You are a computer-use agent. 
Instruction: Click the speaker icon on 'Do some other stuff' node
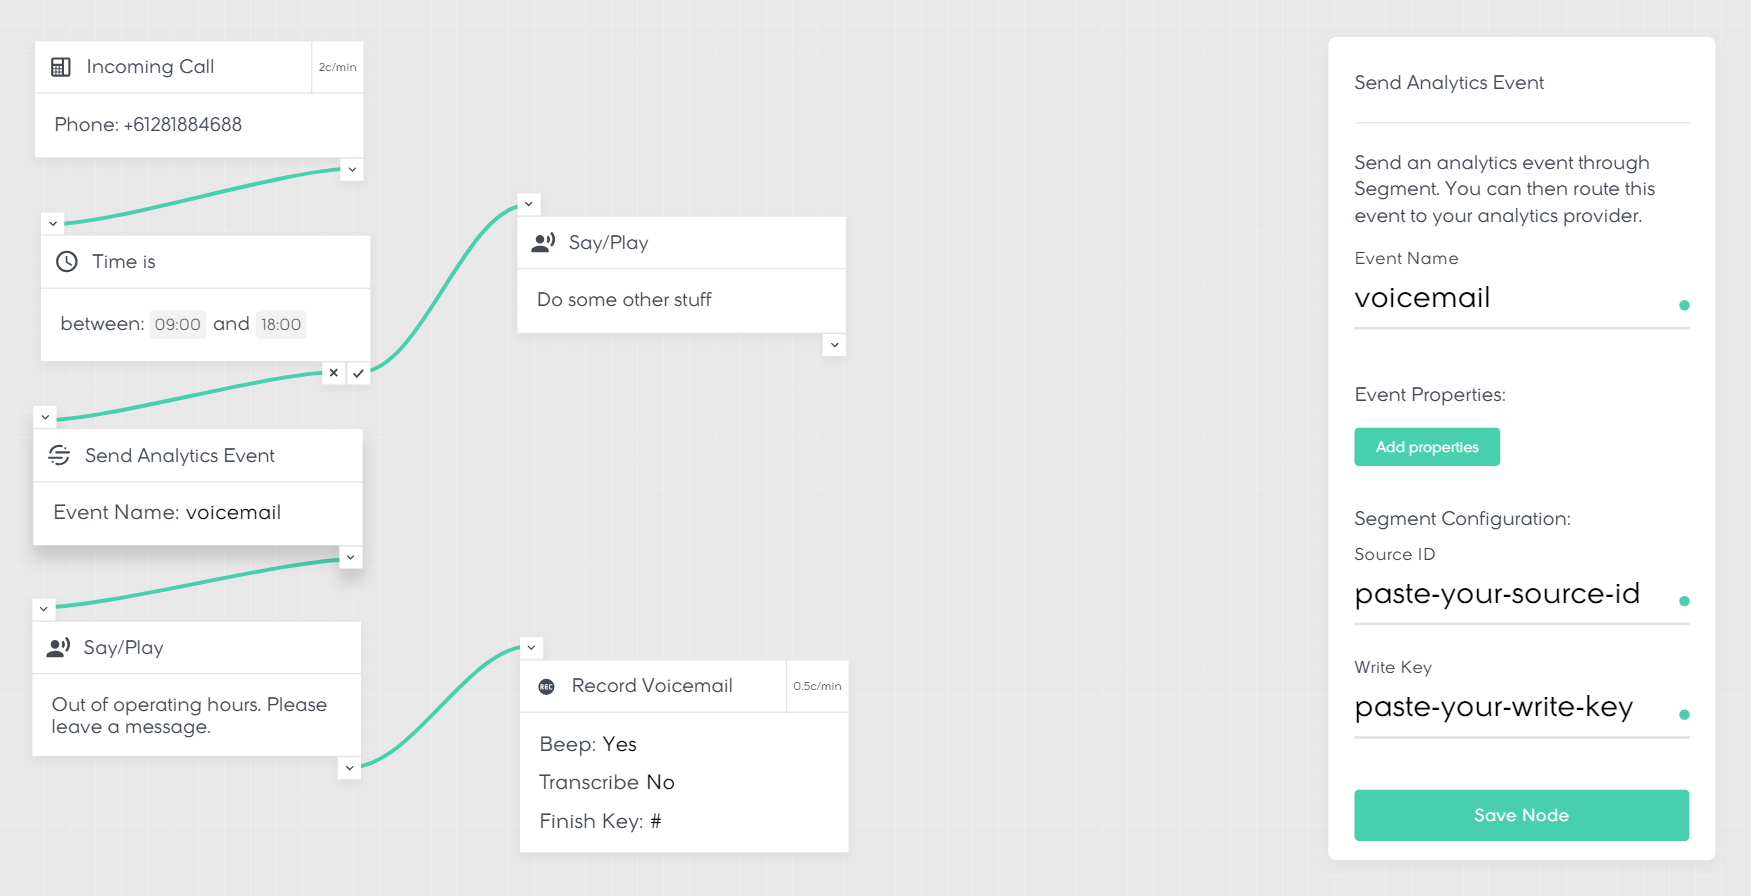click(x=544, y=243)
